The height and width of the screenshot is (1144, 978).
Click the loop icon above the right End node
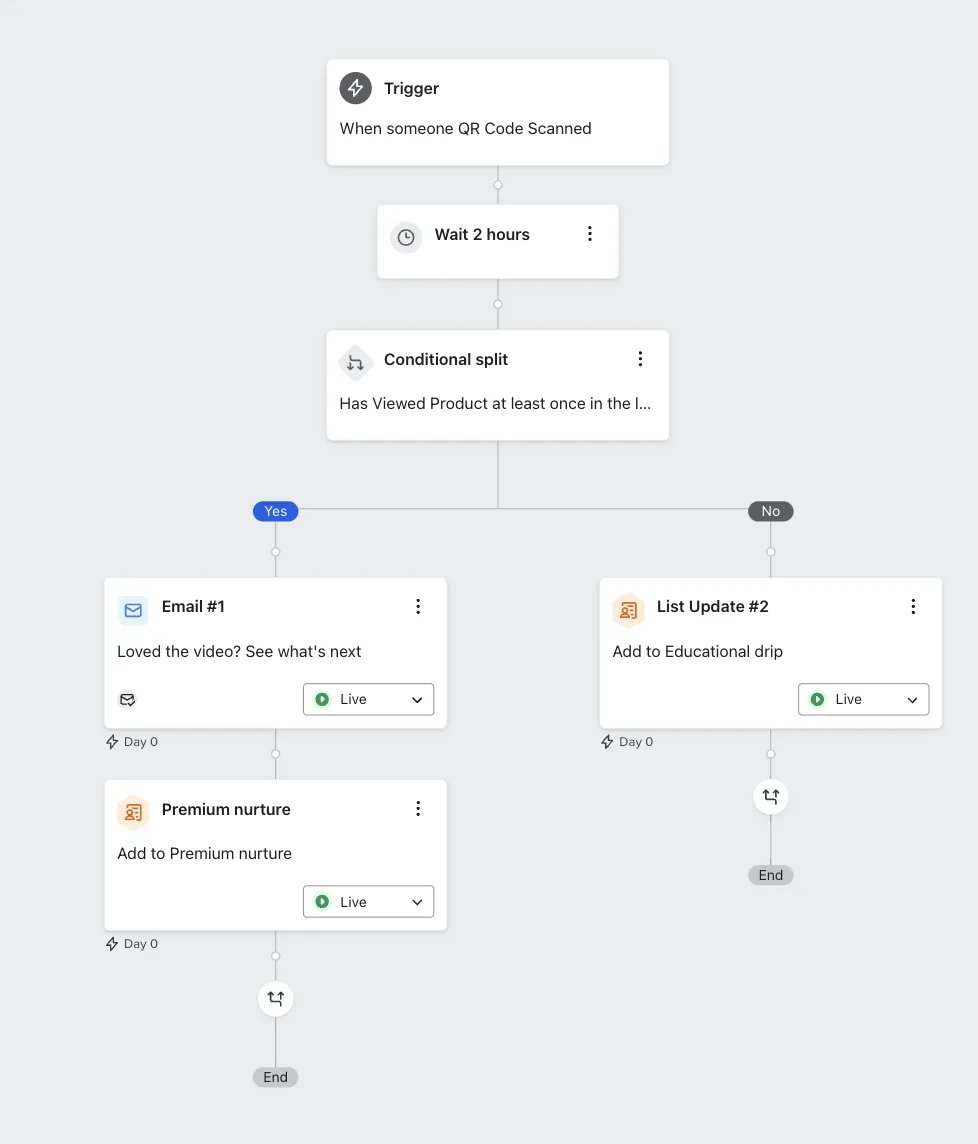click(770, 797)
